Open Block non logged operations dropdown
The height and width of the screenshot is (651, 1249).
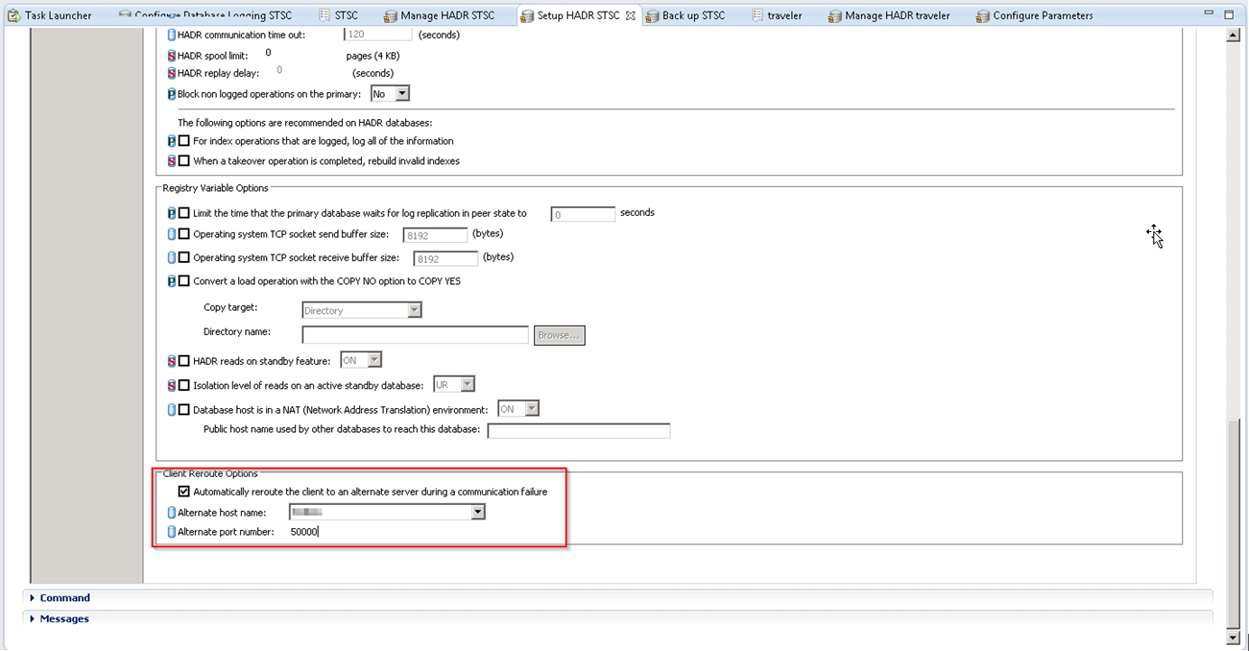point(402,94)
